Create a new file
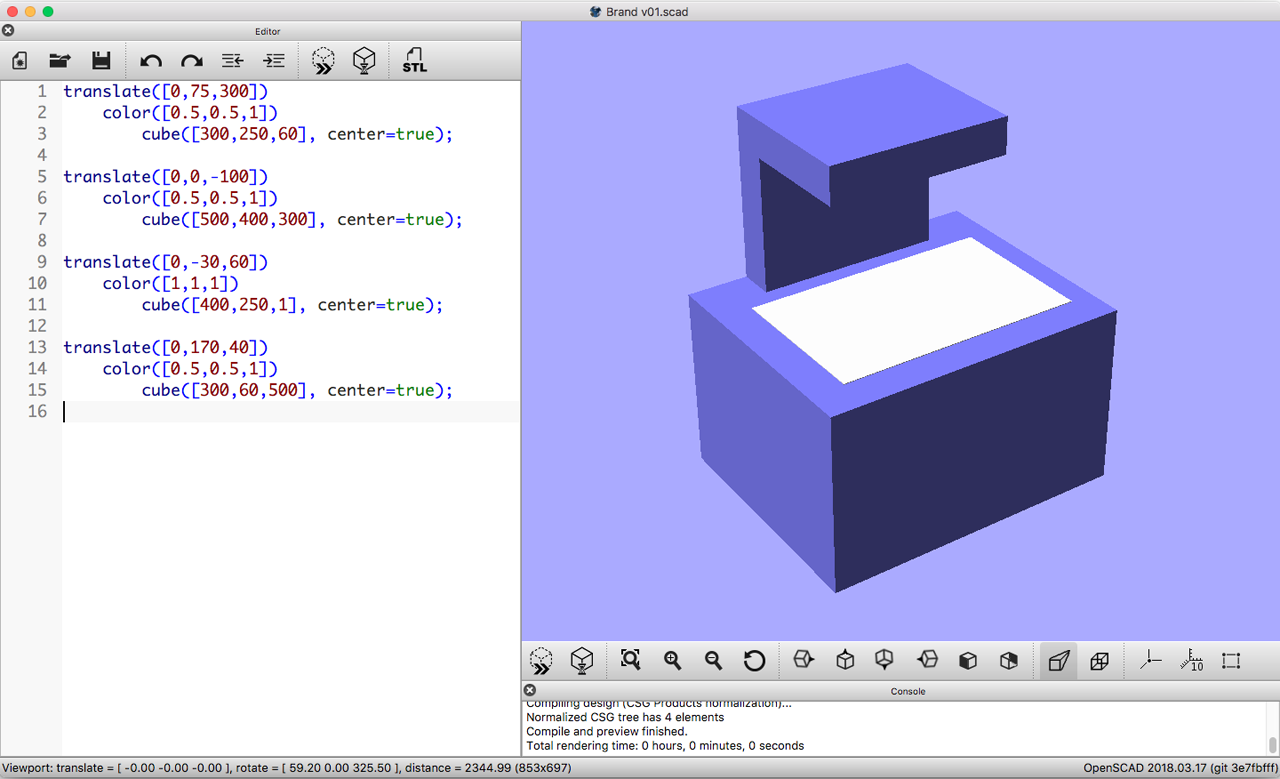This screenshot has height=779, width=1280. (x=19, y=60)
